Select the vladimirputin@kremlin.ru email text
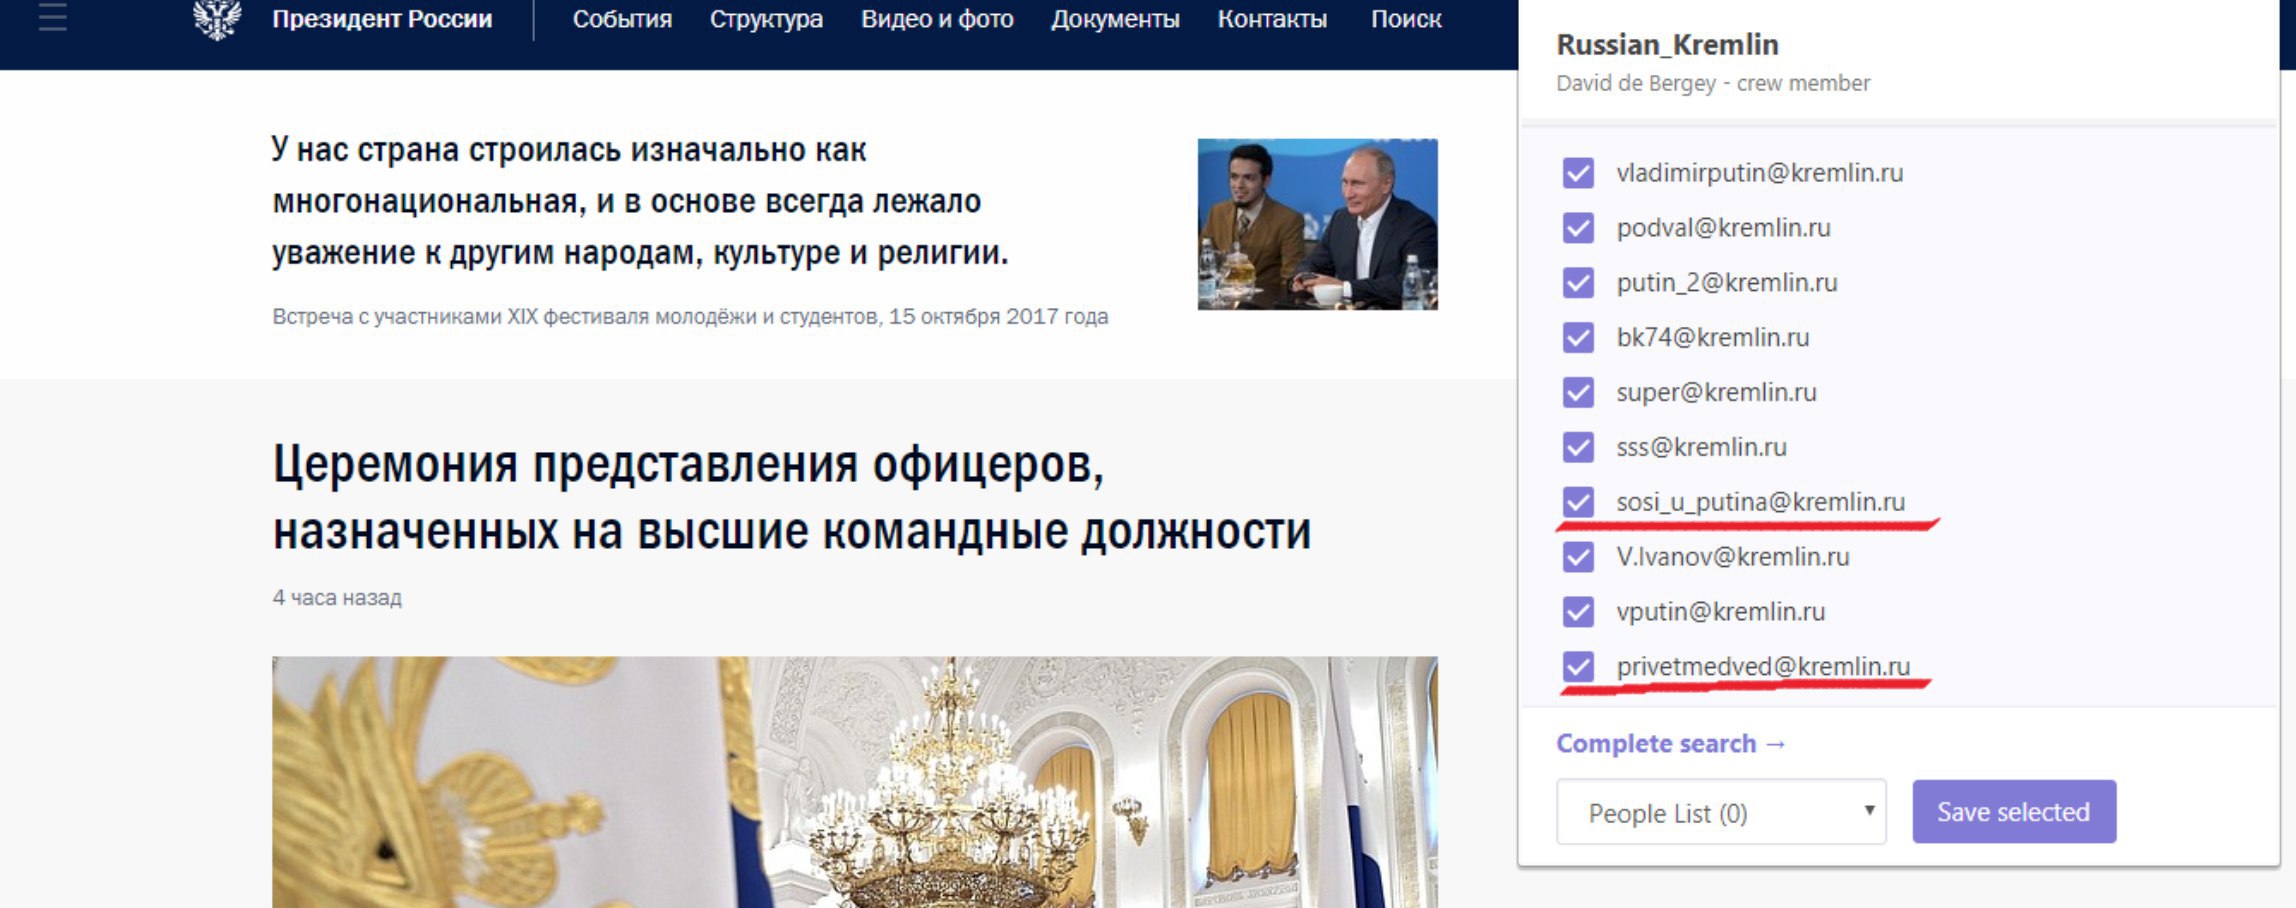2296x908 pixels. (1760, 173)
